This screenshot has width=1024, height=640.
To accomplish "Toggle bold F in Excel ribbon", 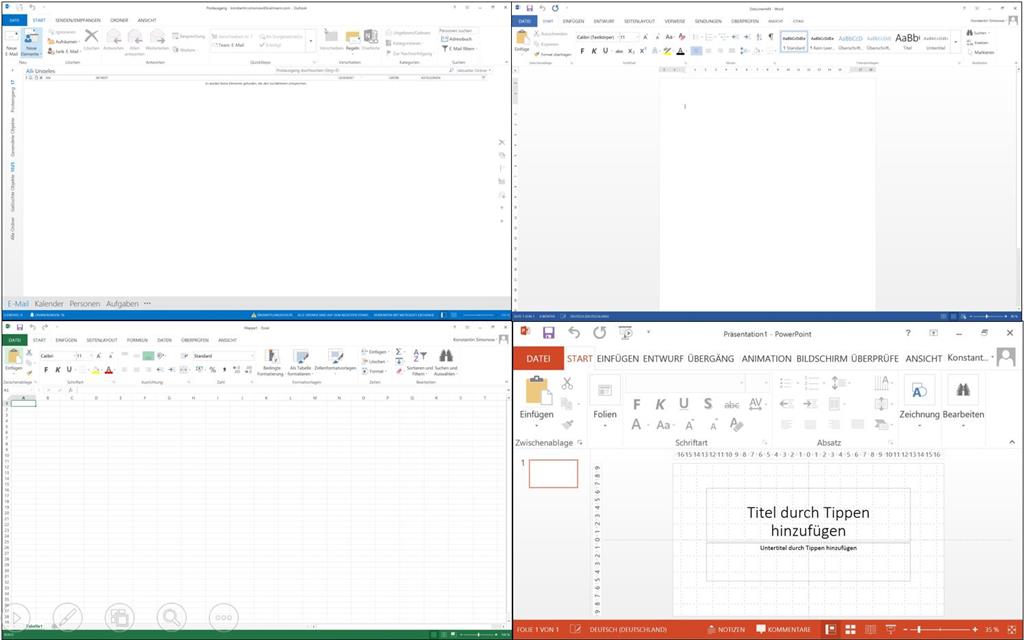I will coord(46,370).
